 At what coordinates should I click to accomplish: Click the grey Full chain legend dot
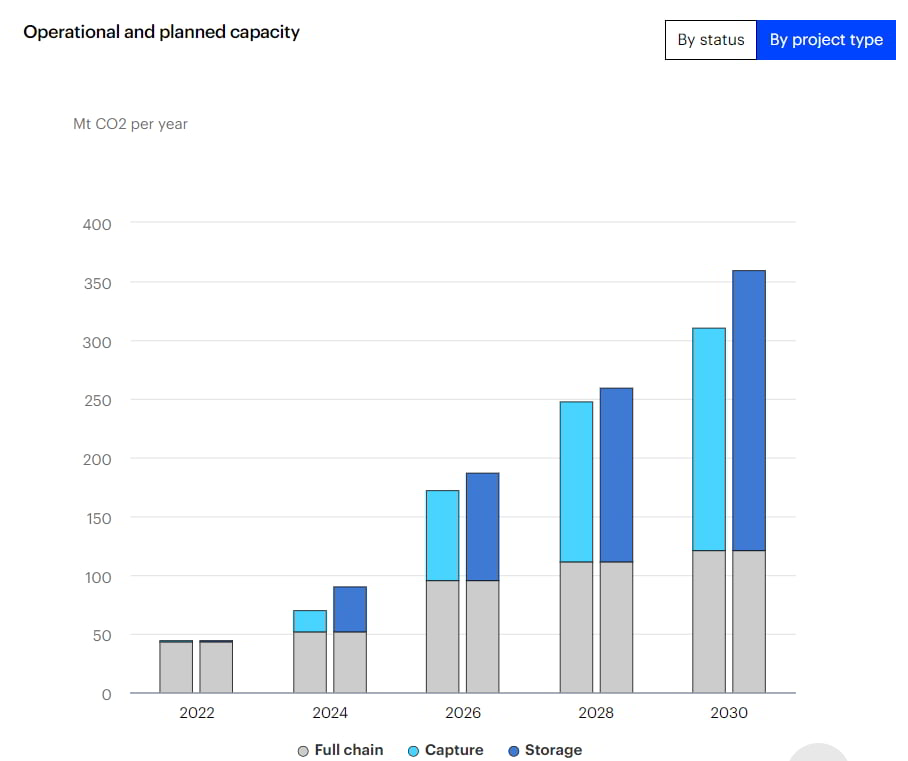[303, 751]
